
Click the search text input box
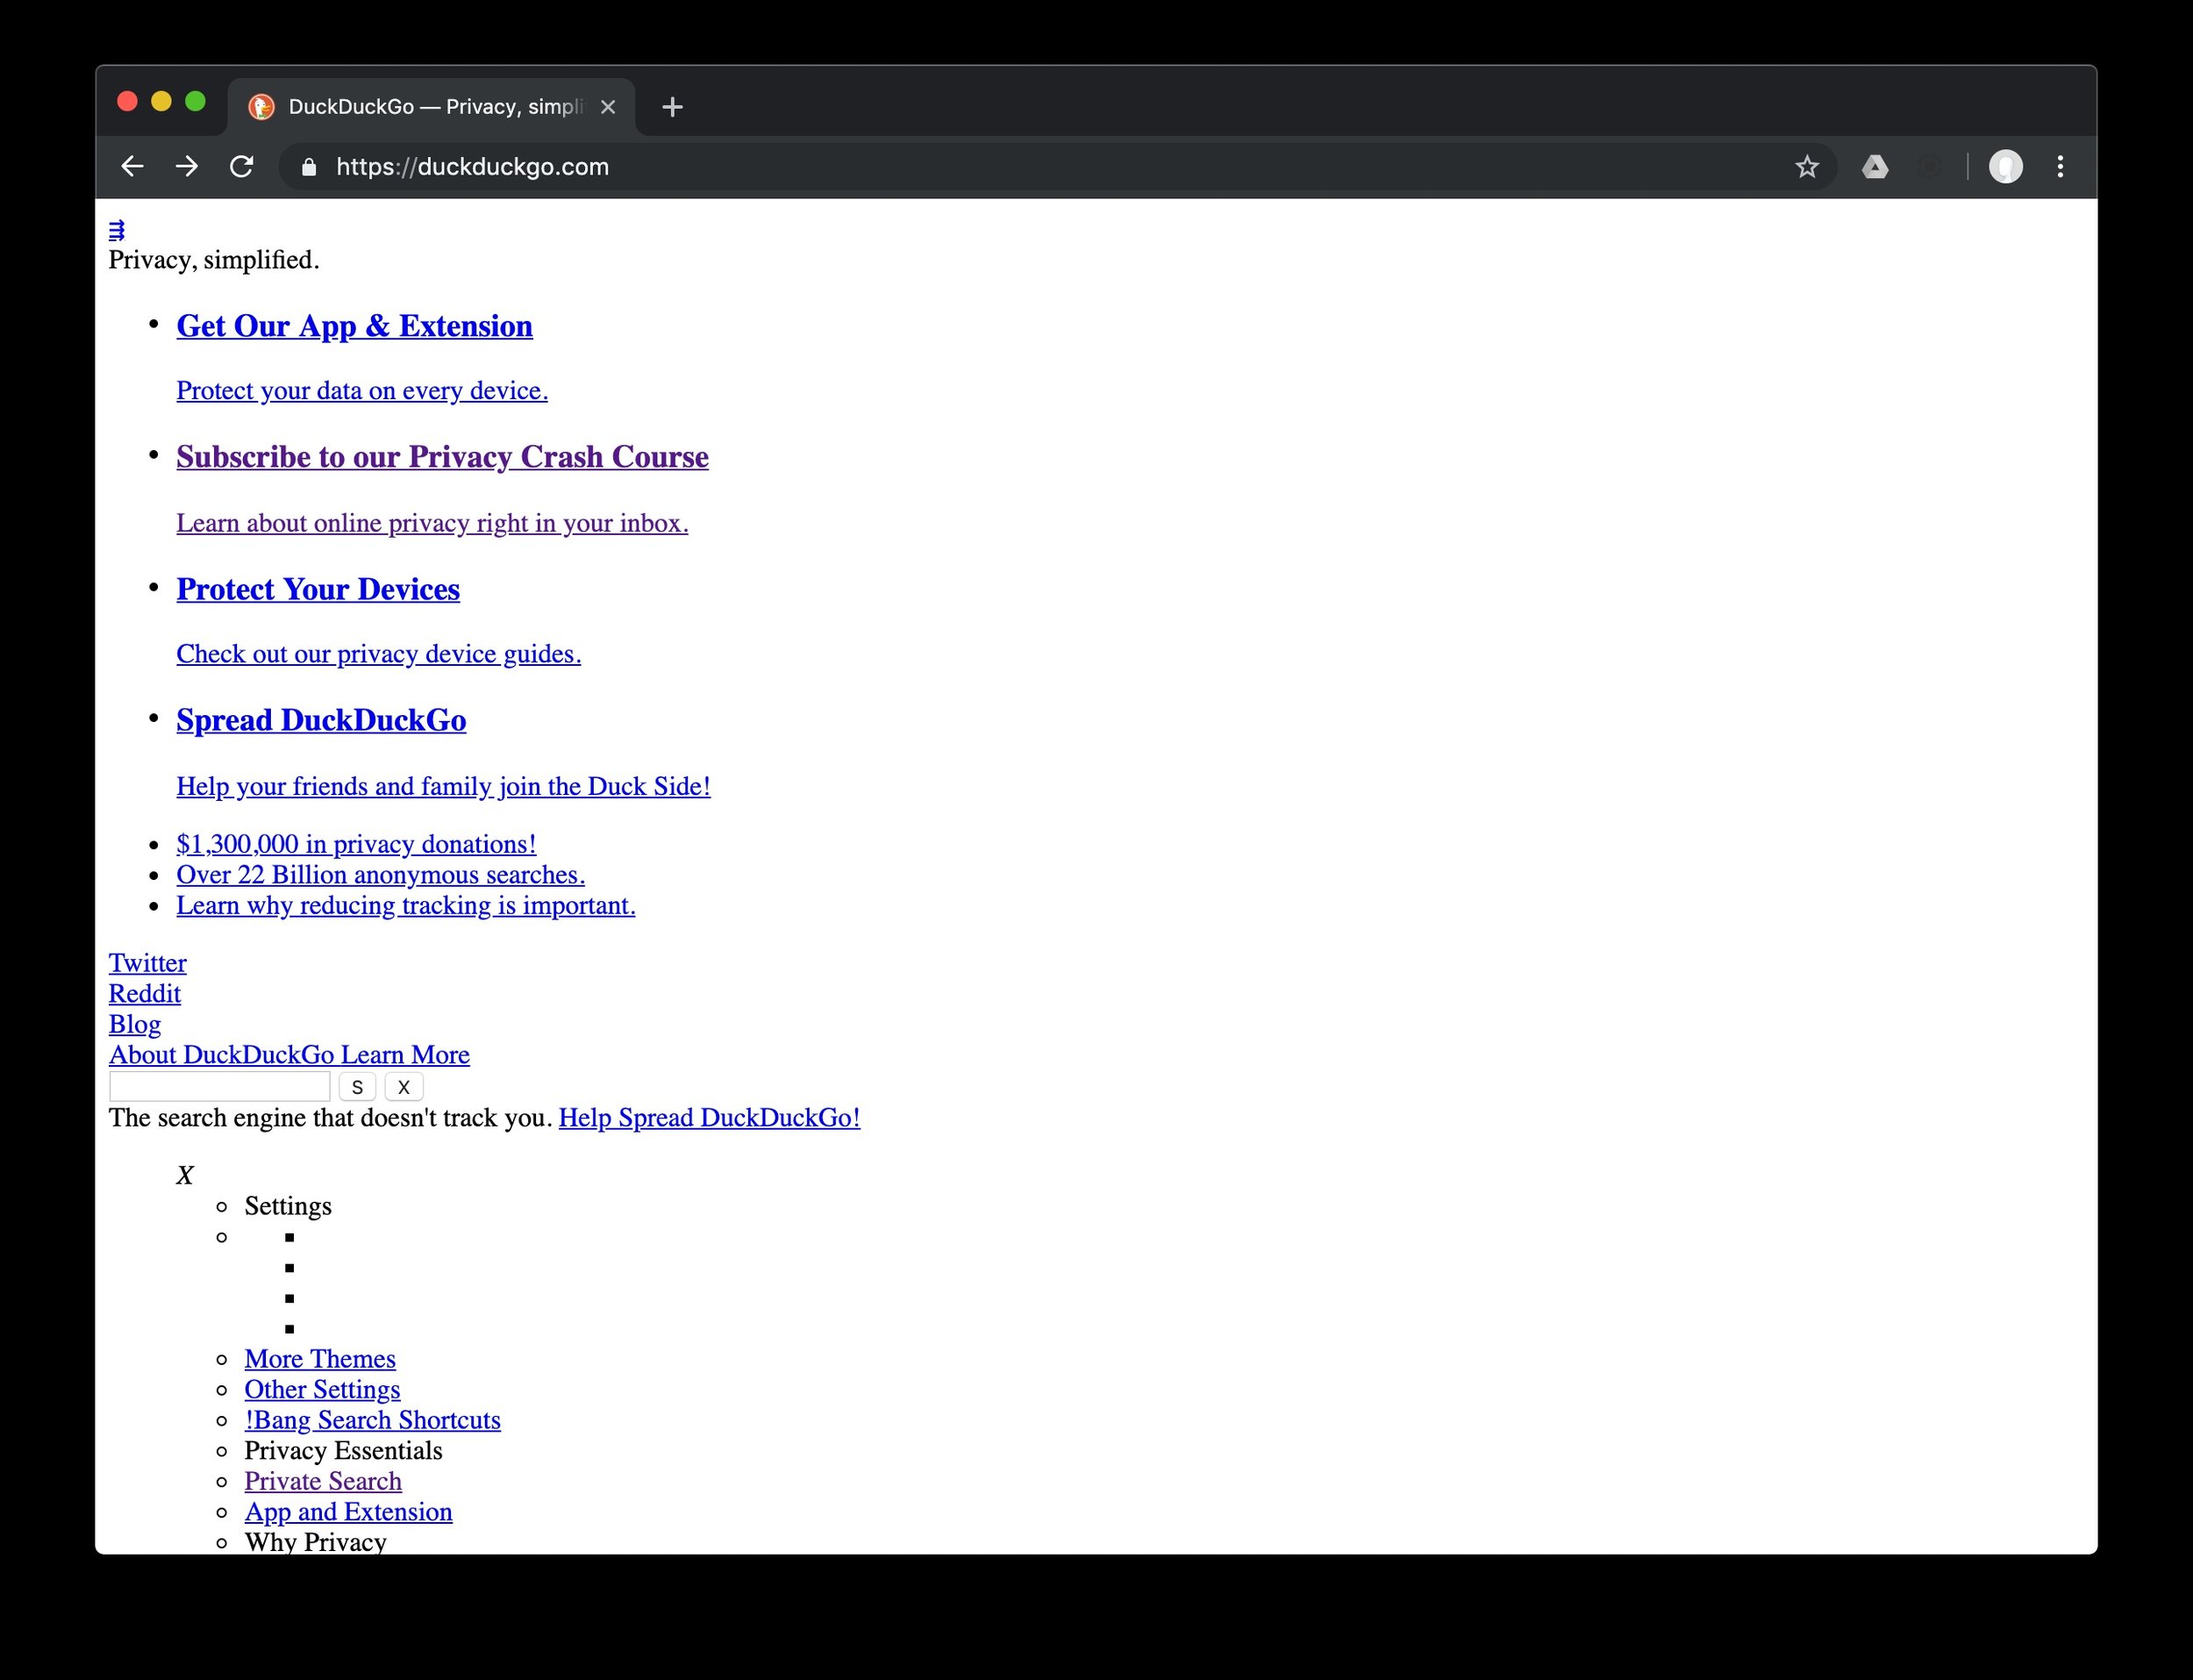[219, 1086]
